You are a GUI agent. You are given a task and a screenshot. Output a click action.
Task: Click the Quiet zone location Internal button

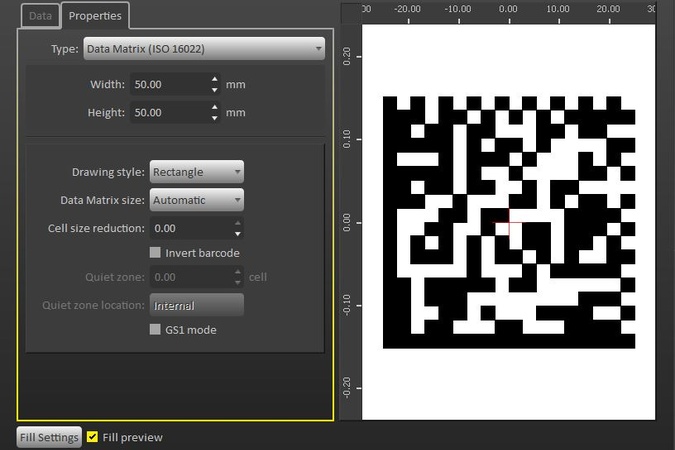[196, 305]
